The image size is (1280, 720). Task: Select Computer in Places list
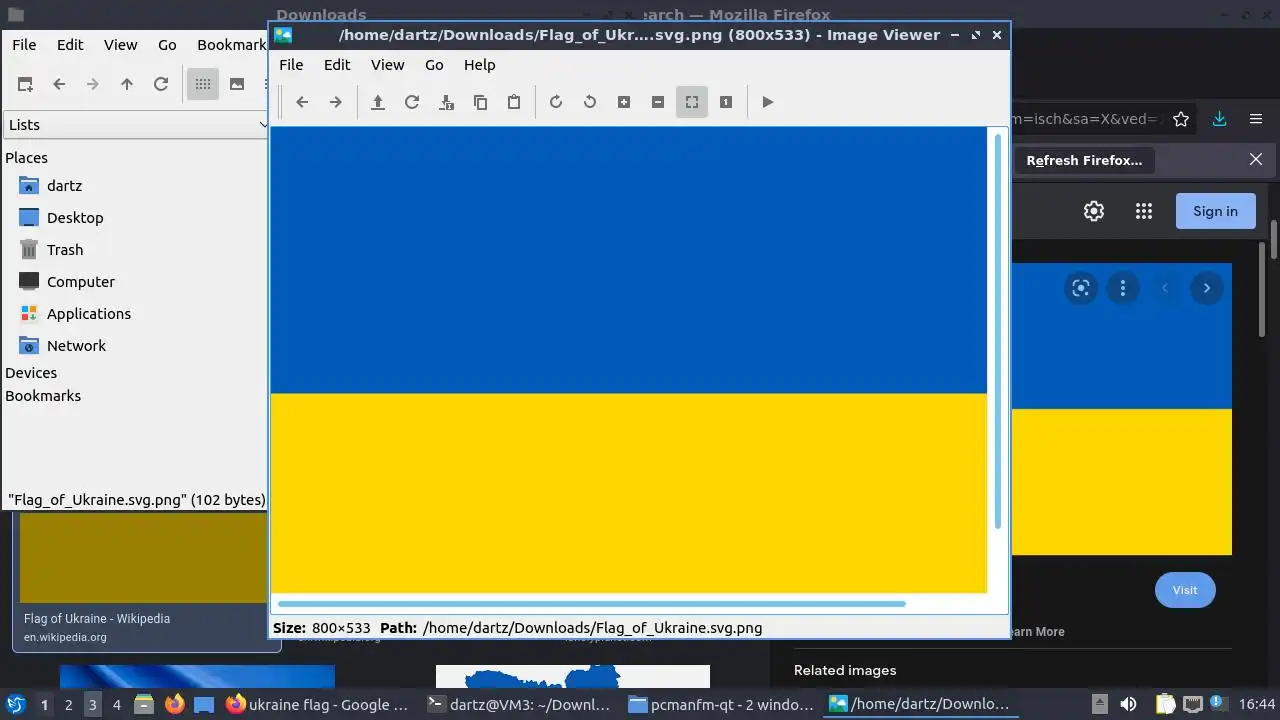tap(80, 281)
